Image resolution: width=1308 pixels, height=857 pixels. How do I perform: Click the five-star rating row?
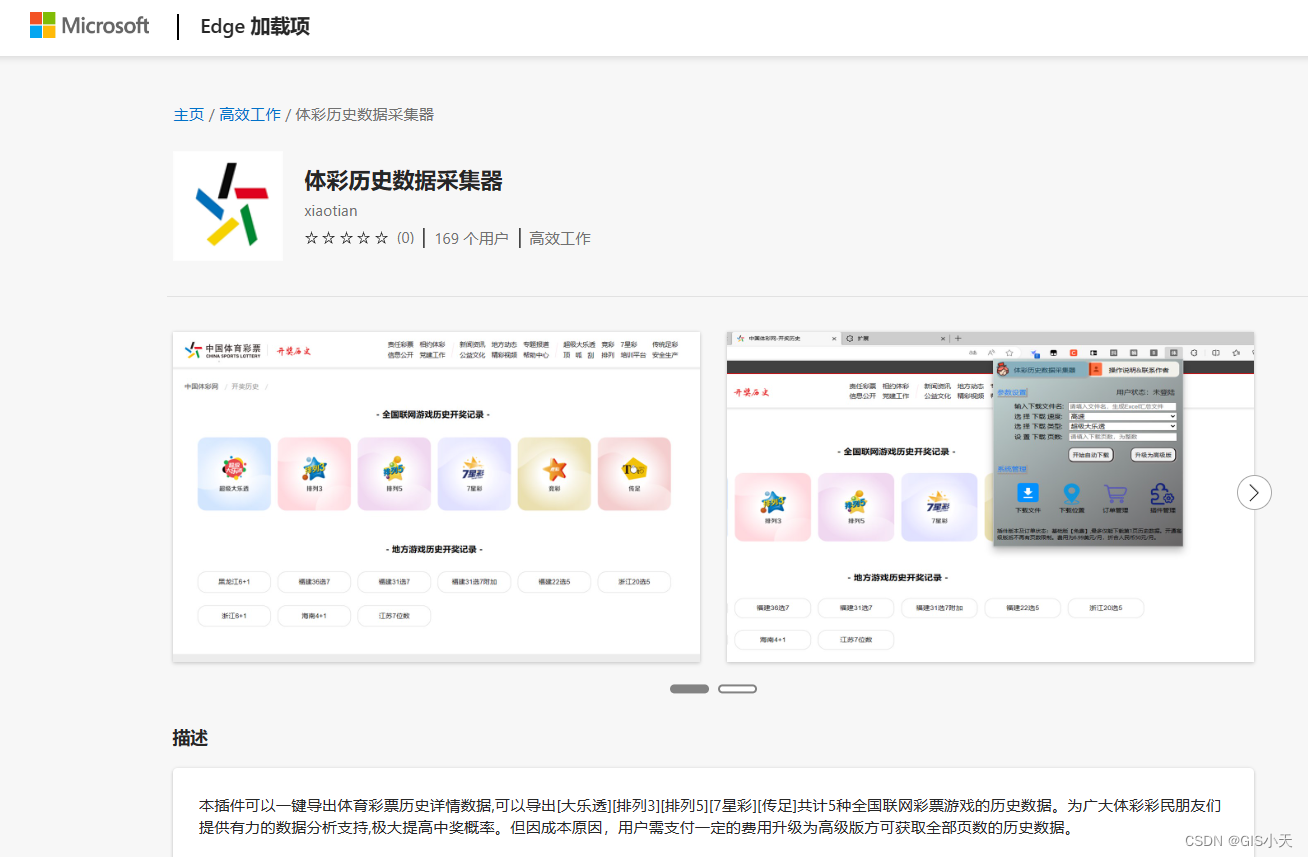pyautogui.click(x=346, y=238)
